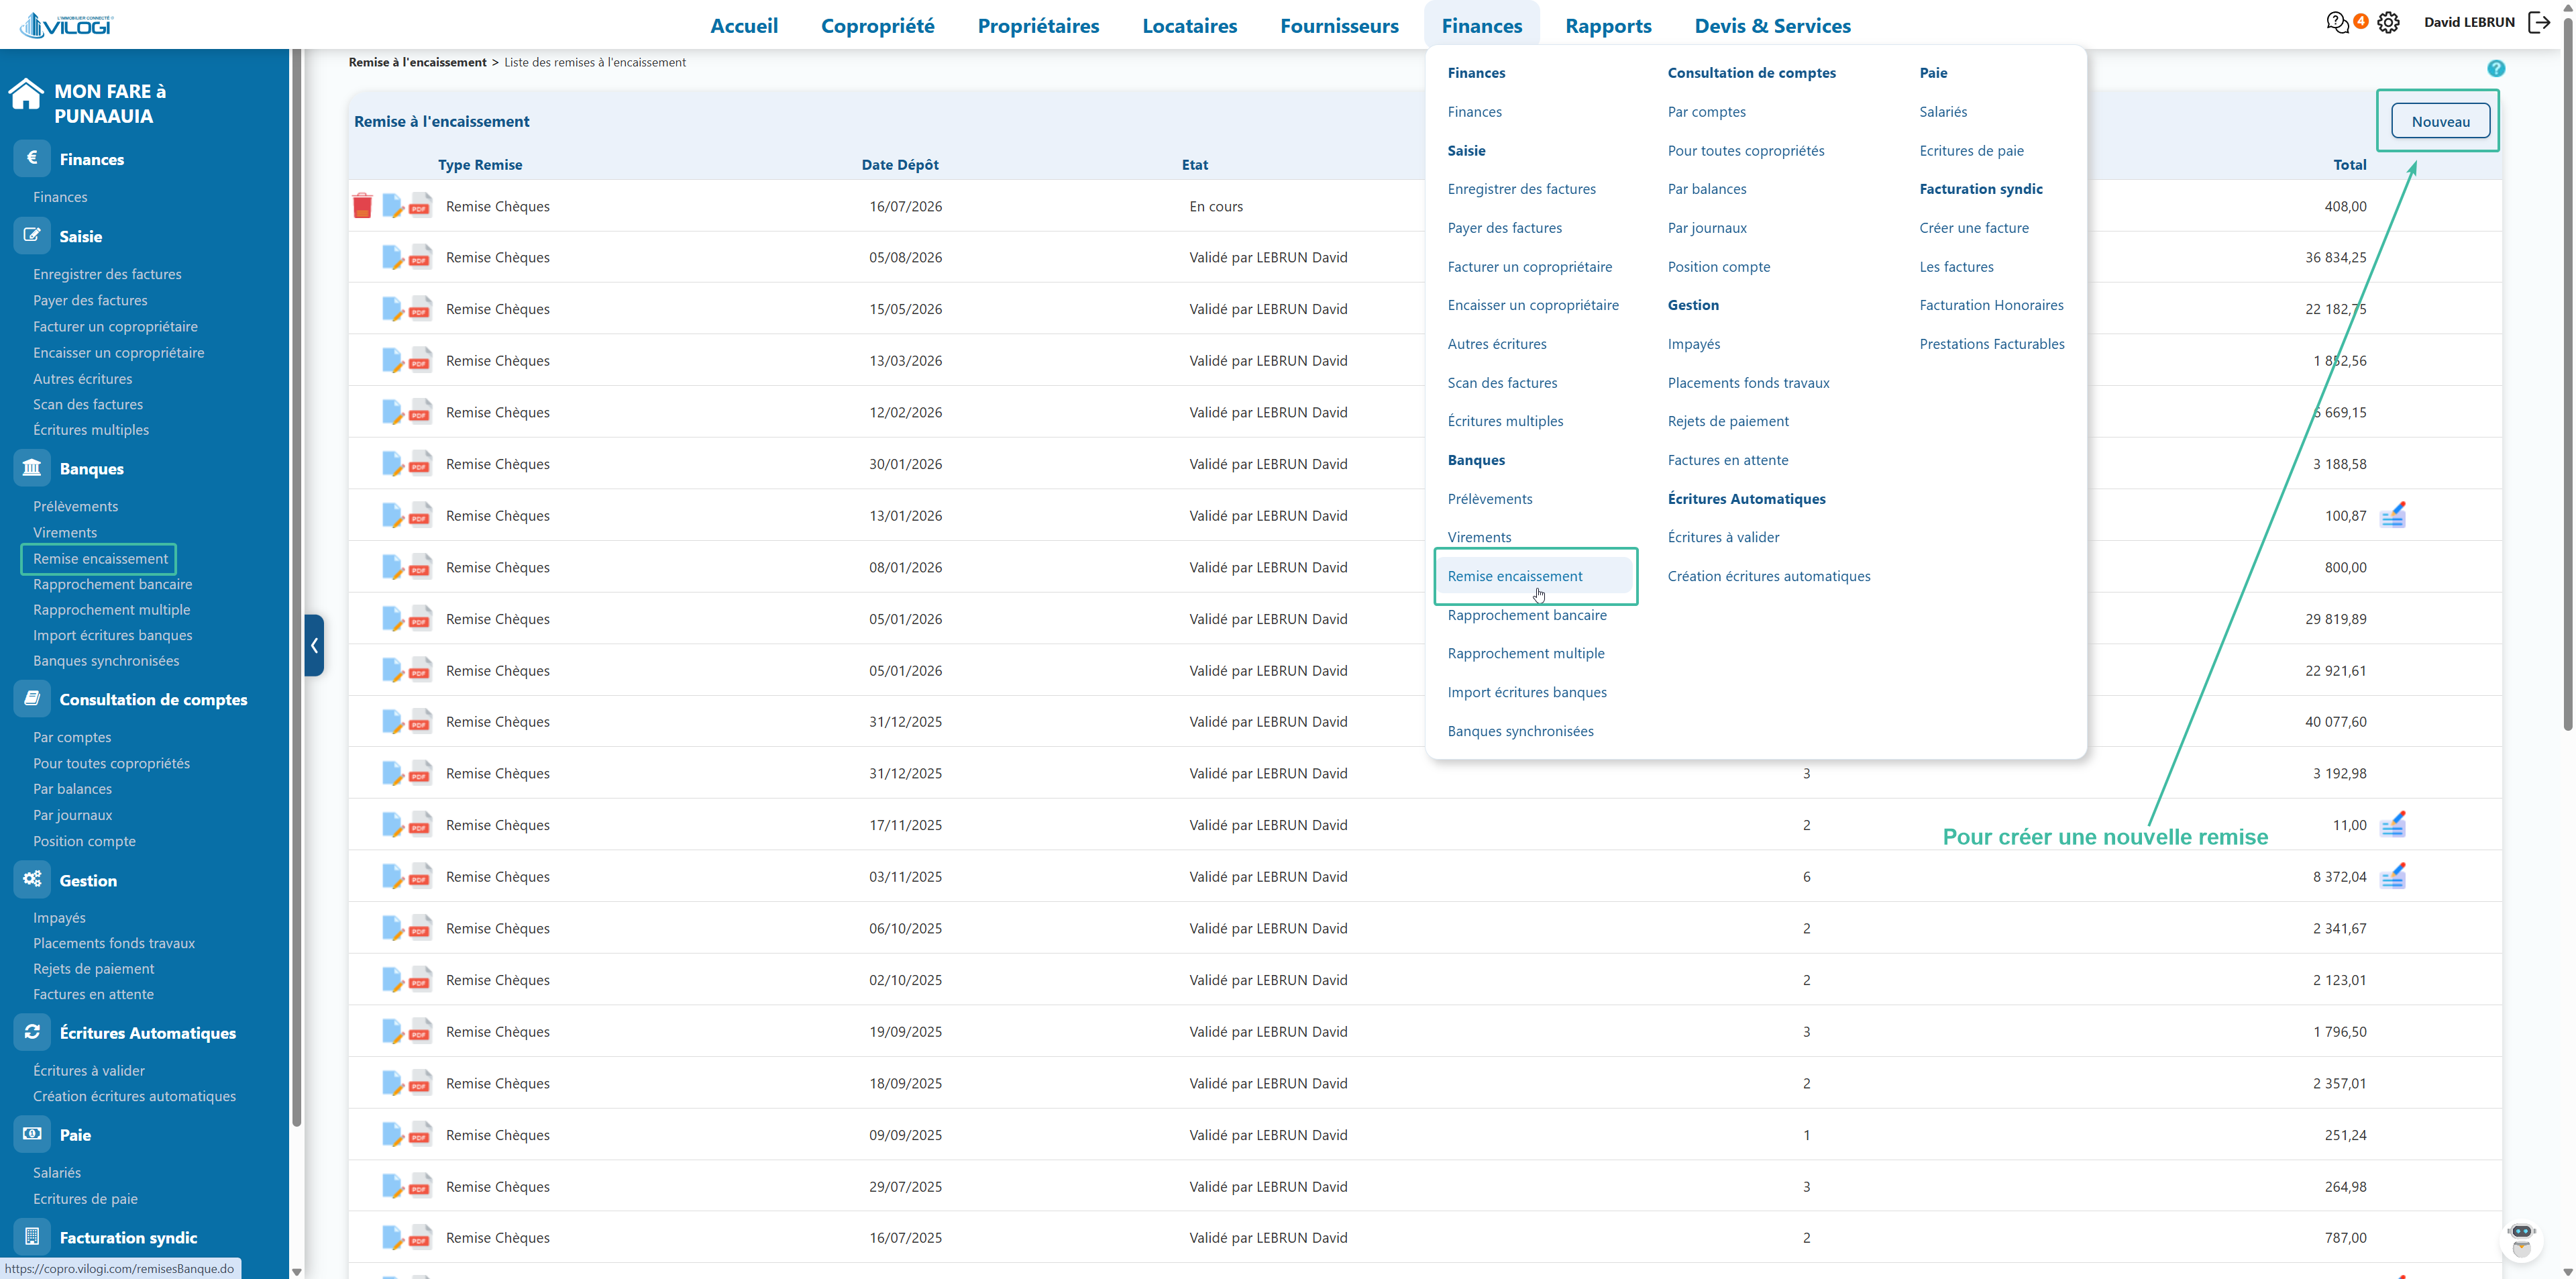Click the Vilogi logo

[x=66, y=24]
